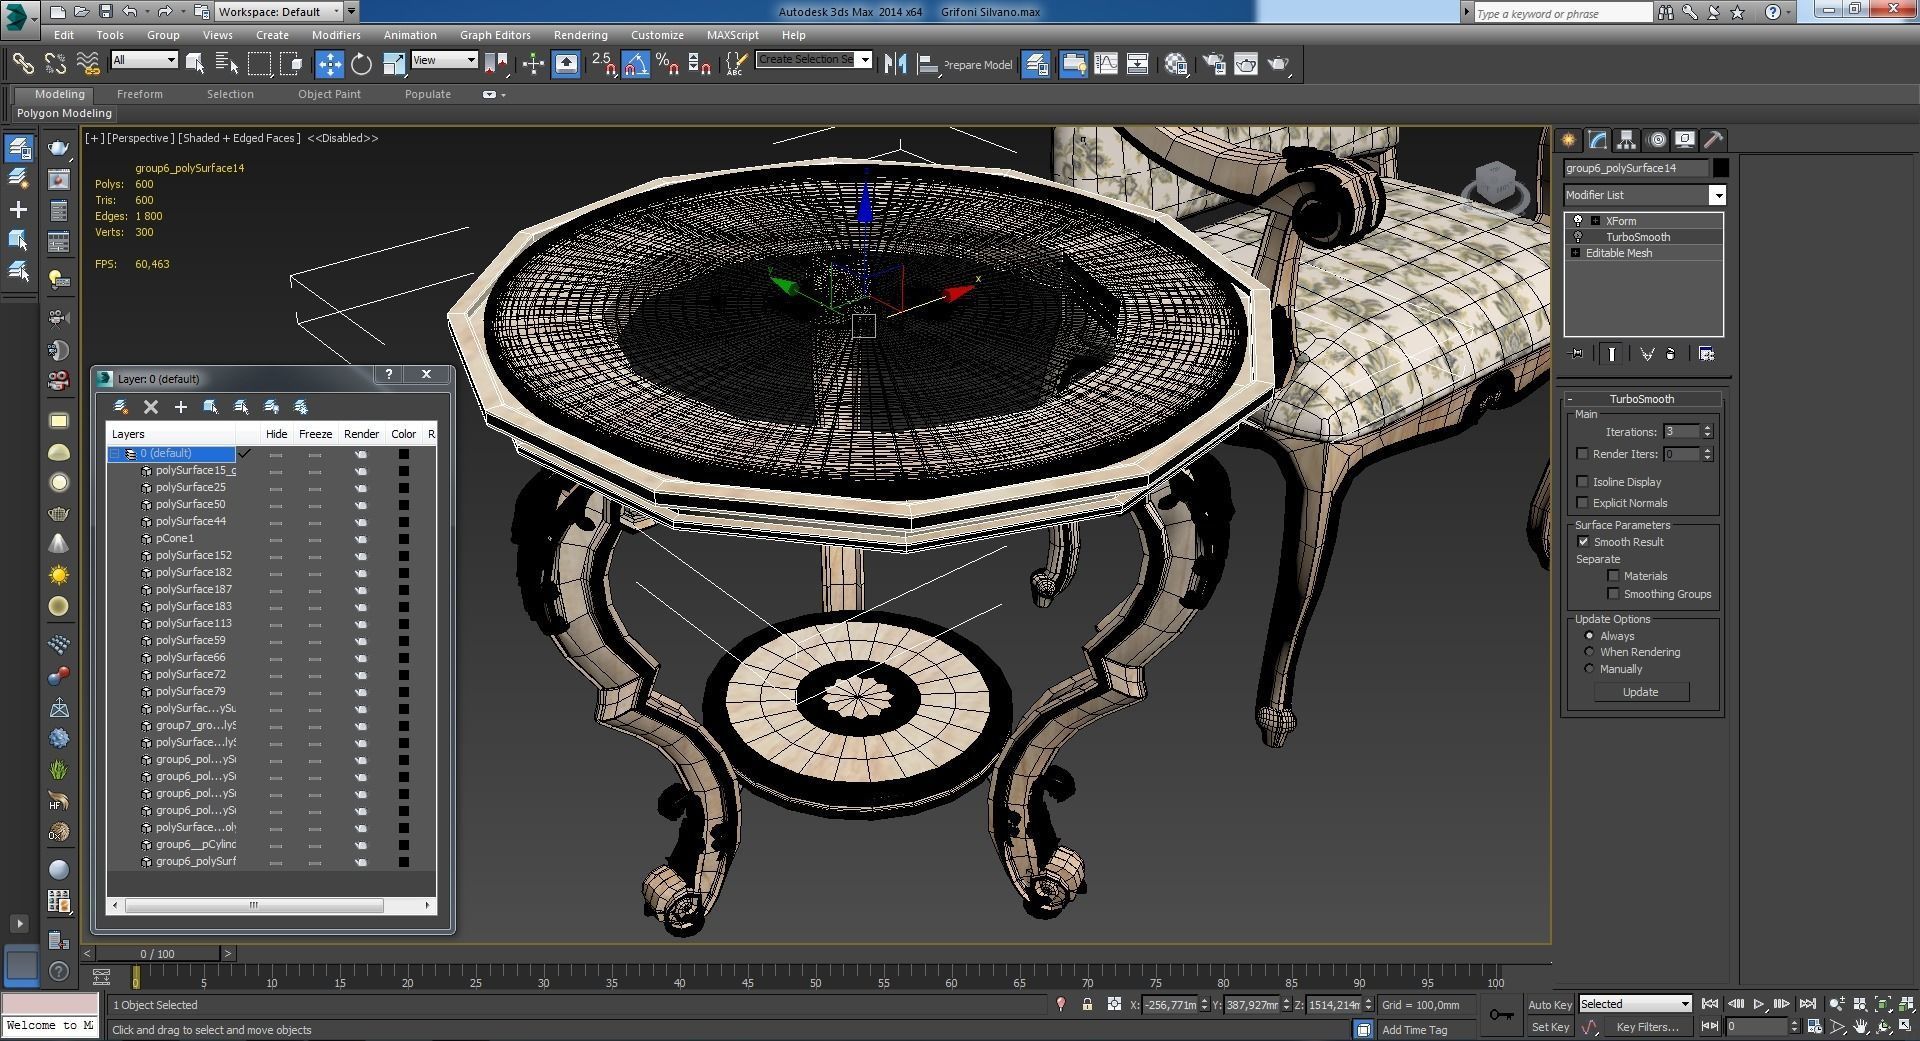Image resolution: width=1920 pixels, height=1041 pixels.
Task: Select the Manually update option
Action: (x=1589, y=669)
